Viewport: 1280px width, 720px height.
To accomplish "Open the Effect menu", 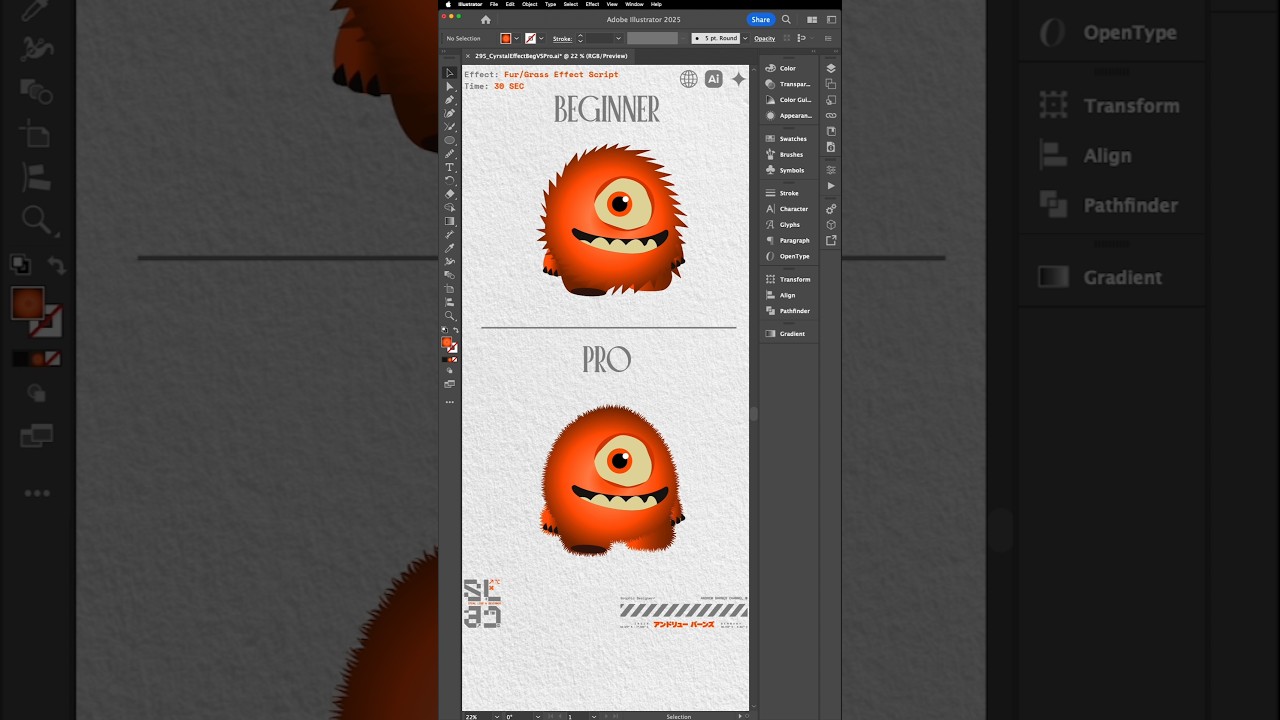I will pyautogui.click(x=592, y=4).
